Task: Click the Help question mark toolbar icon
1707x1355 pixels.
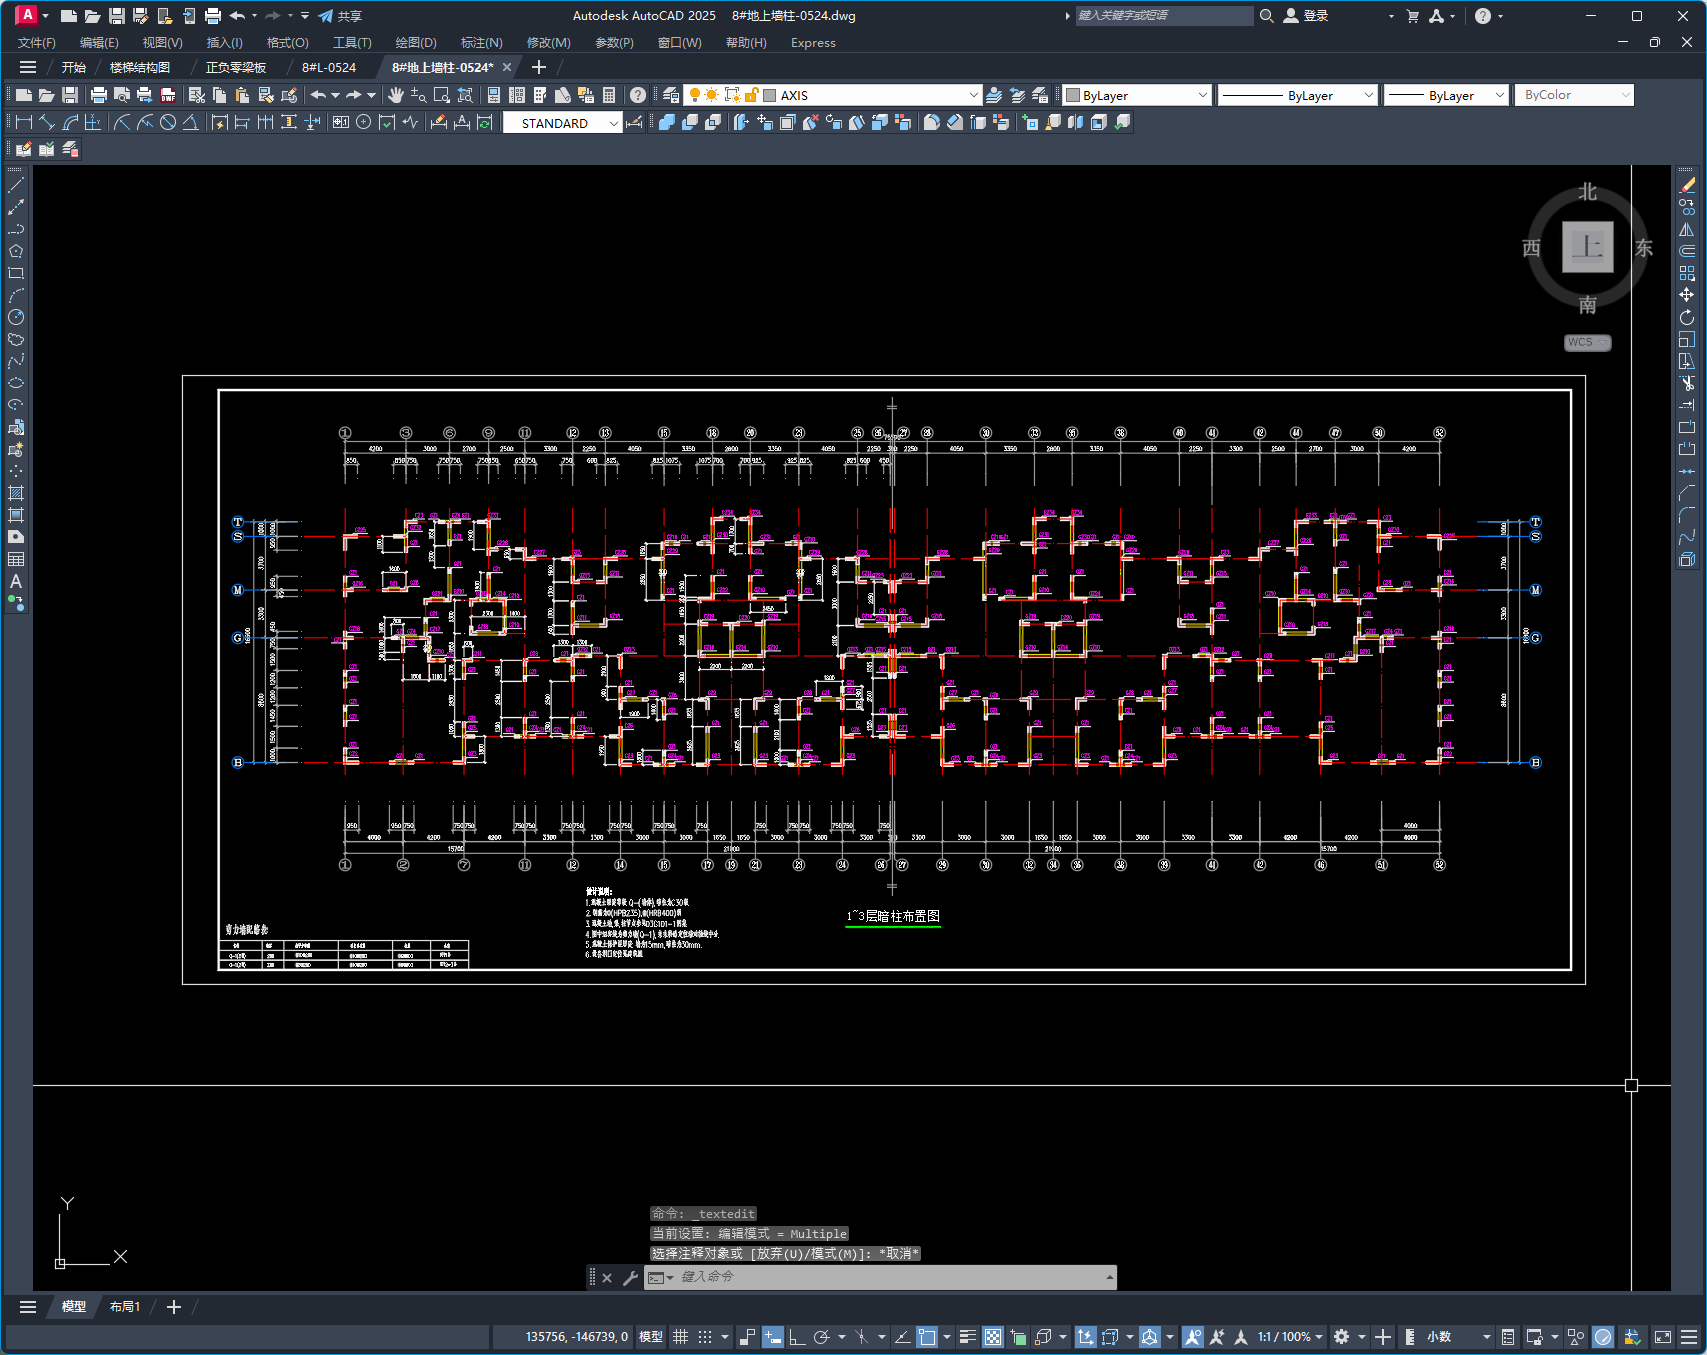Action: (638, 95)
